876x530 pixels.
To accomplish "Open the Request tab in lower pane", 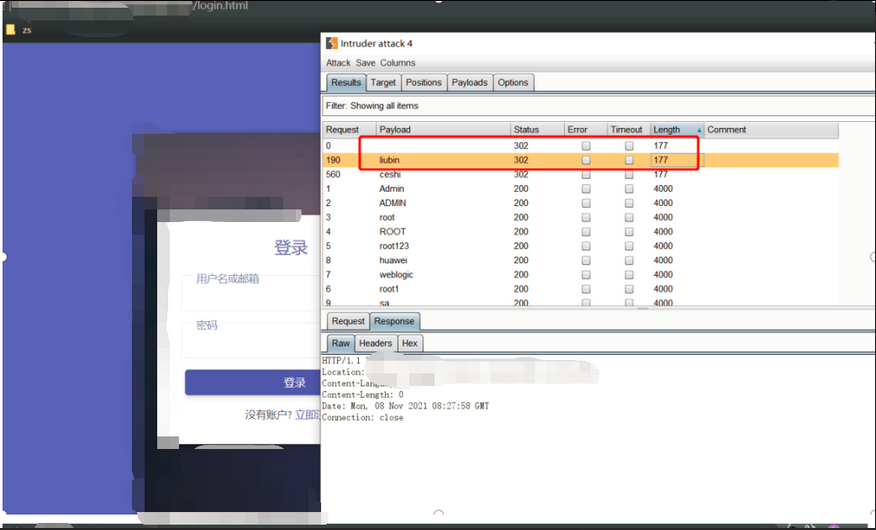I will tap(348, 322).
